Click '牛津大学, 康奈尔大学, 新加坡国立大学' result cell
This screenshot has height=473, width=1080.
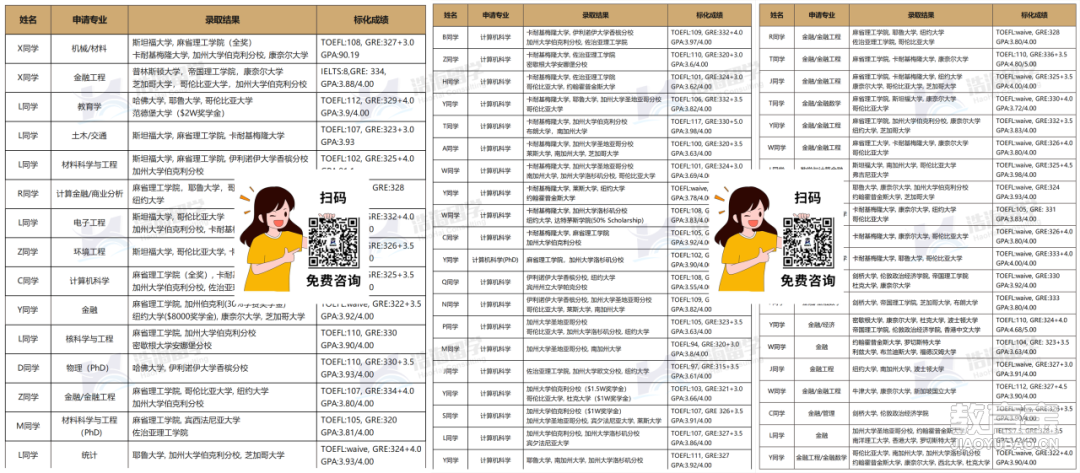pos(921,391)
